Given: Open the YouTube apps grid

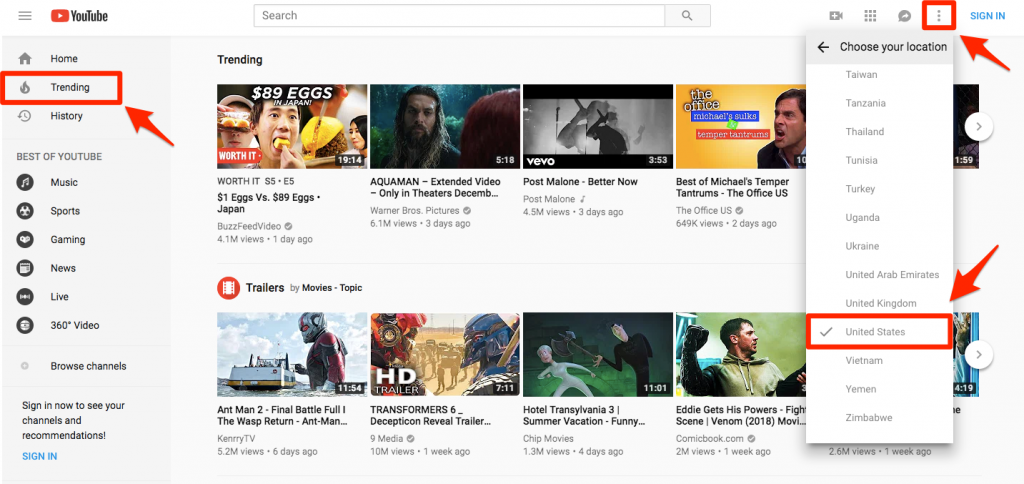Looking at the screenshot, I should 870,16.
